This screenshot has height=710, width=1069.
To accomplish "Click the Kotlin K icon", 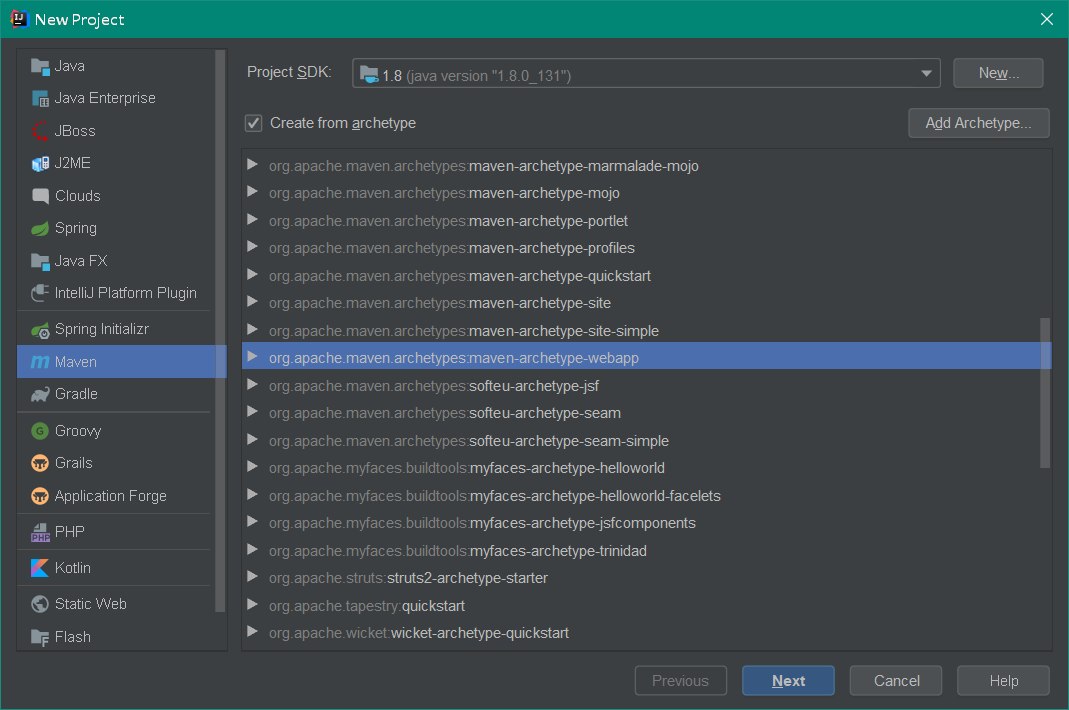I will coord(40,568).
